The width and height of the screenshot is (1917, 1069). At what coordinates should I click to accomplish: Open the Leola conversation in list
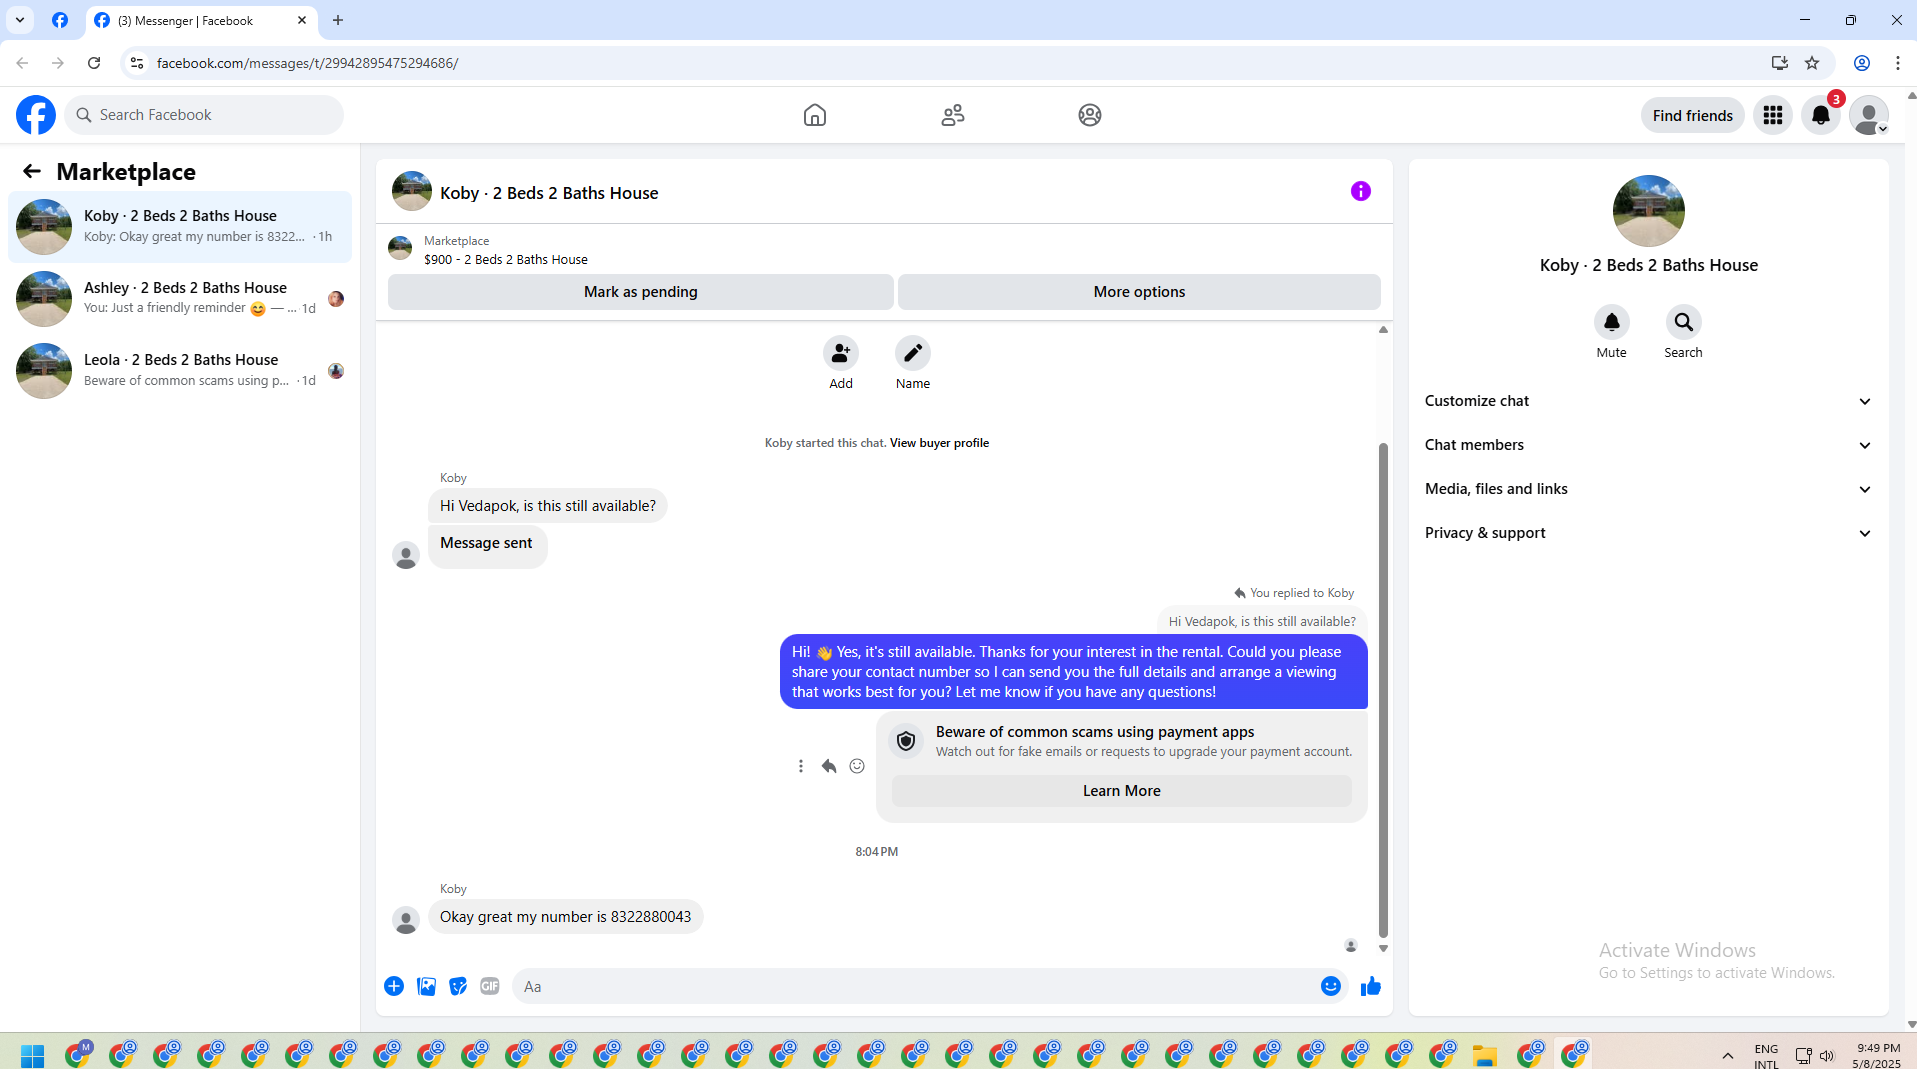tap(180, 371)
